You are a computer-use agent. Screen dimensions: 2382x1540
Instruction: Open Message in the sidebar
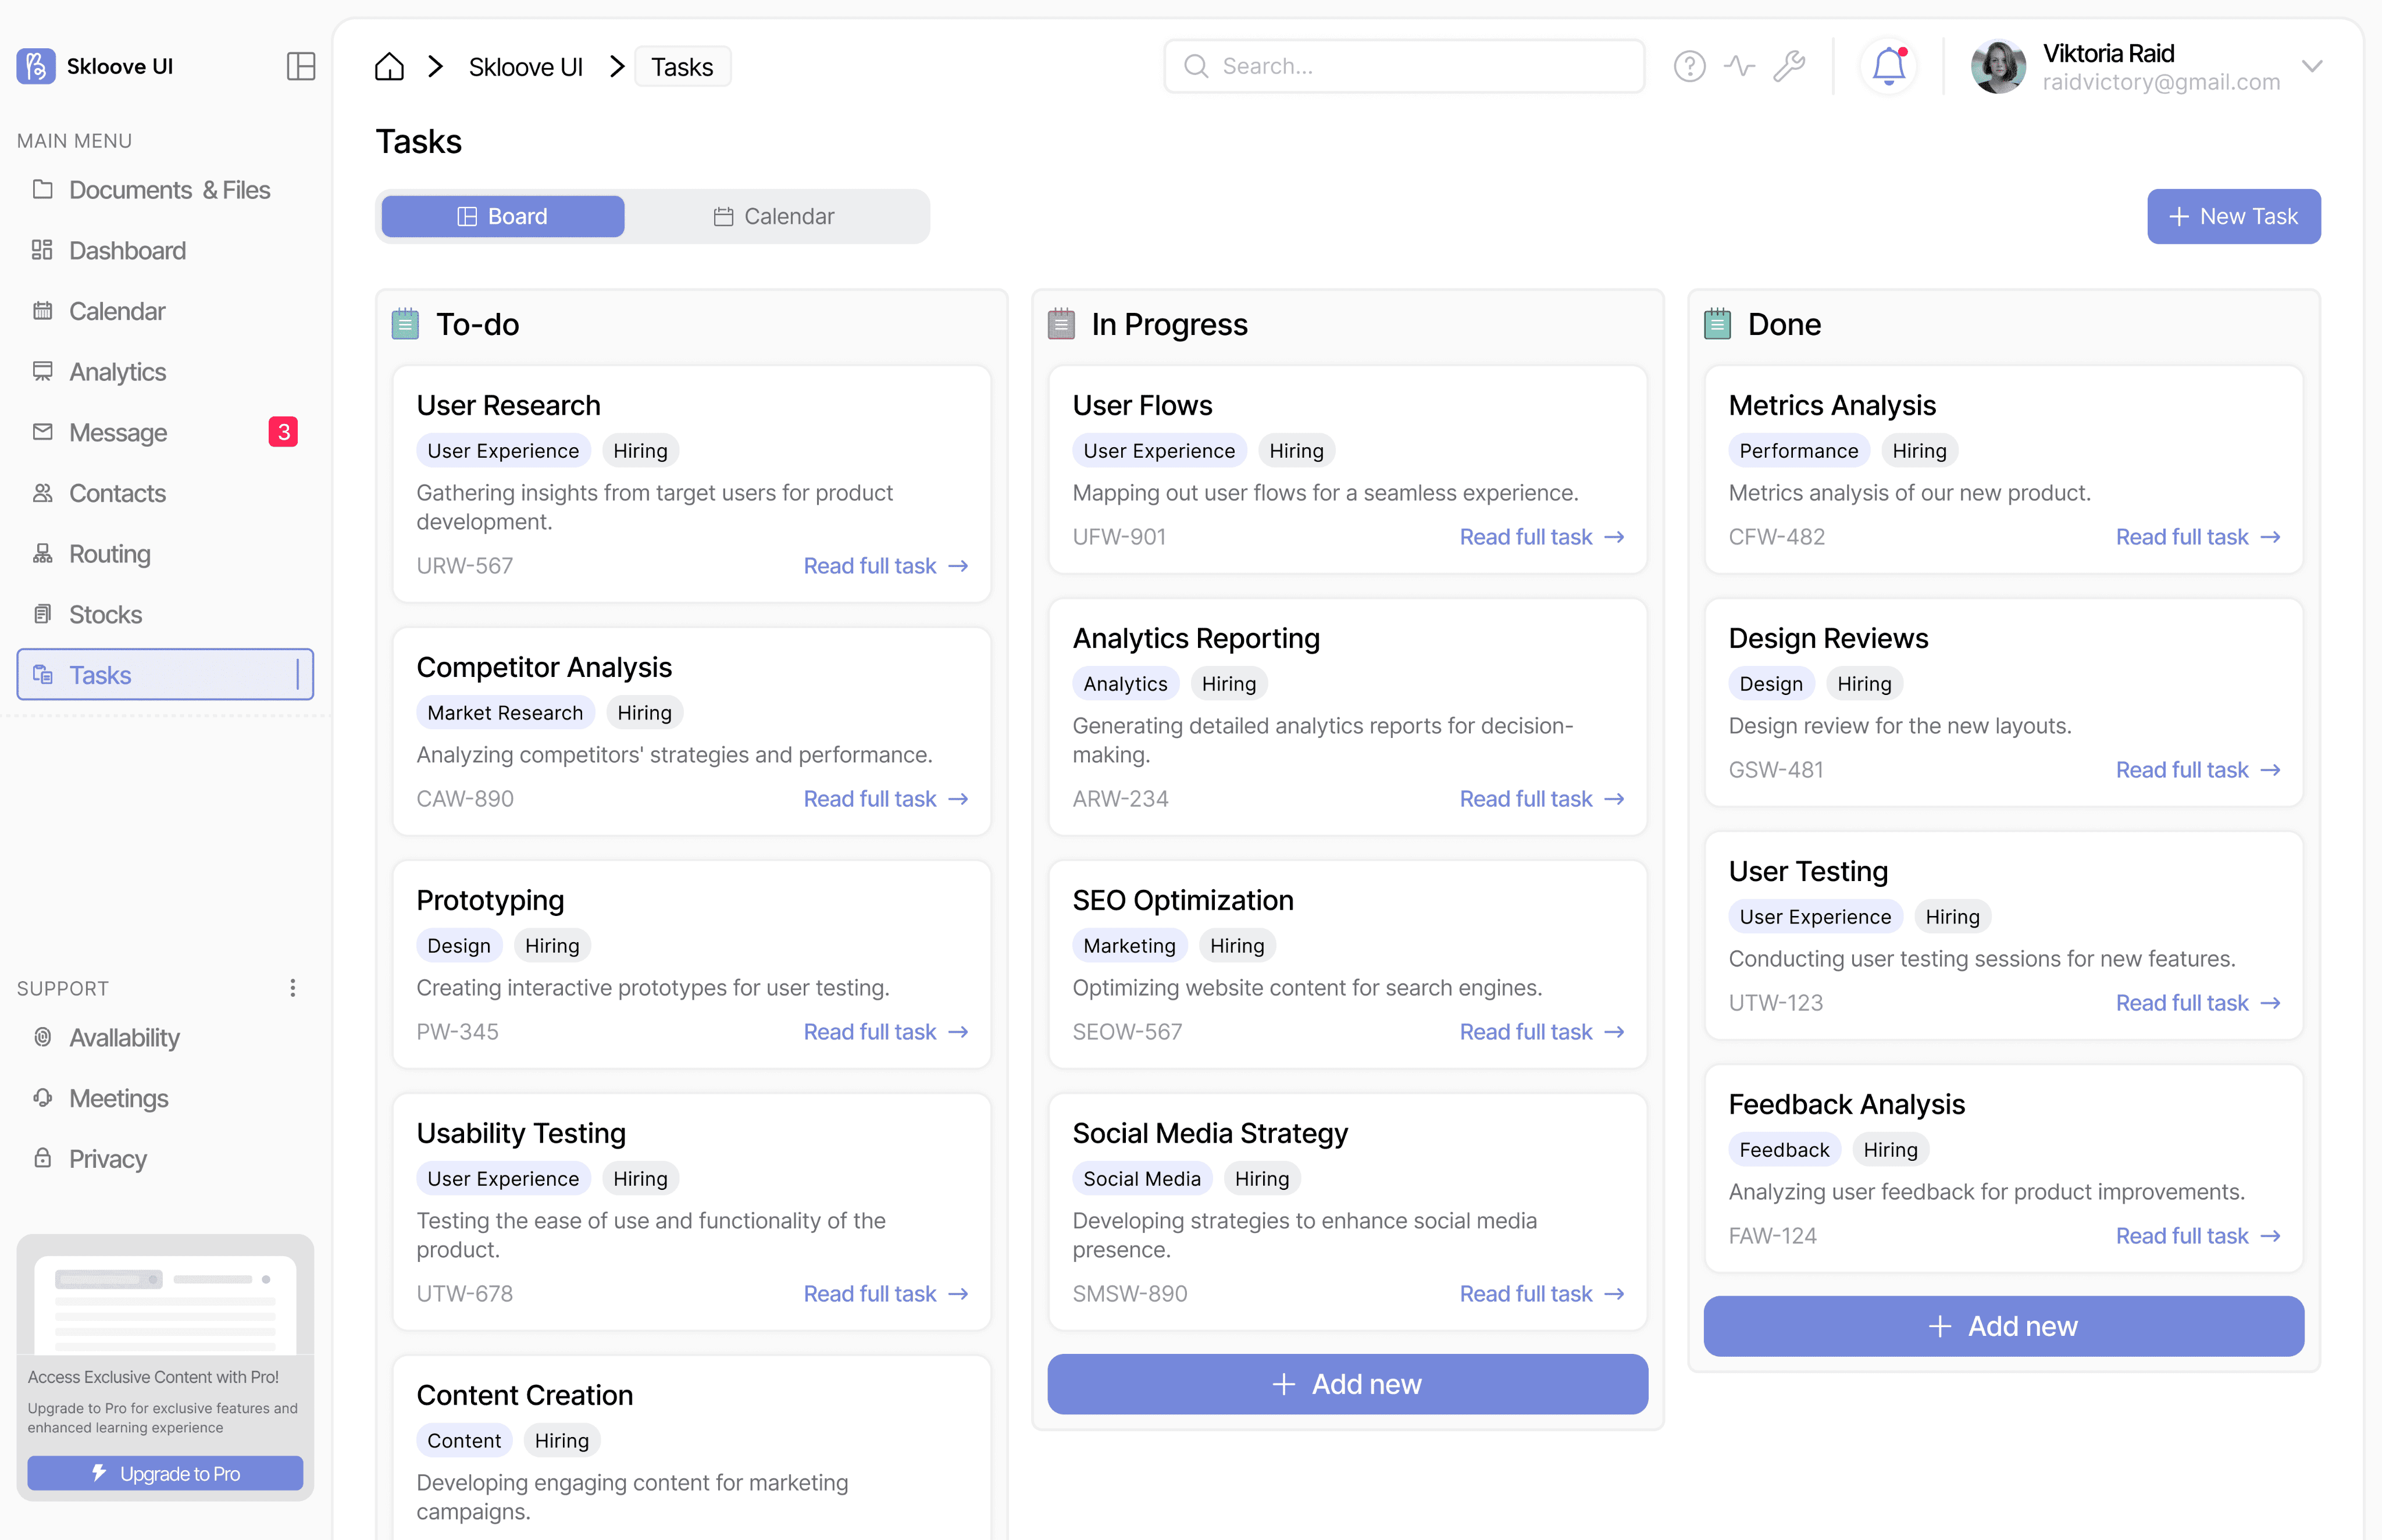point(165,433)
